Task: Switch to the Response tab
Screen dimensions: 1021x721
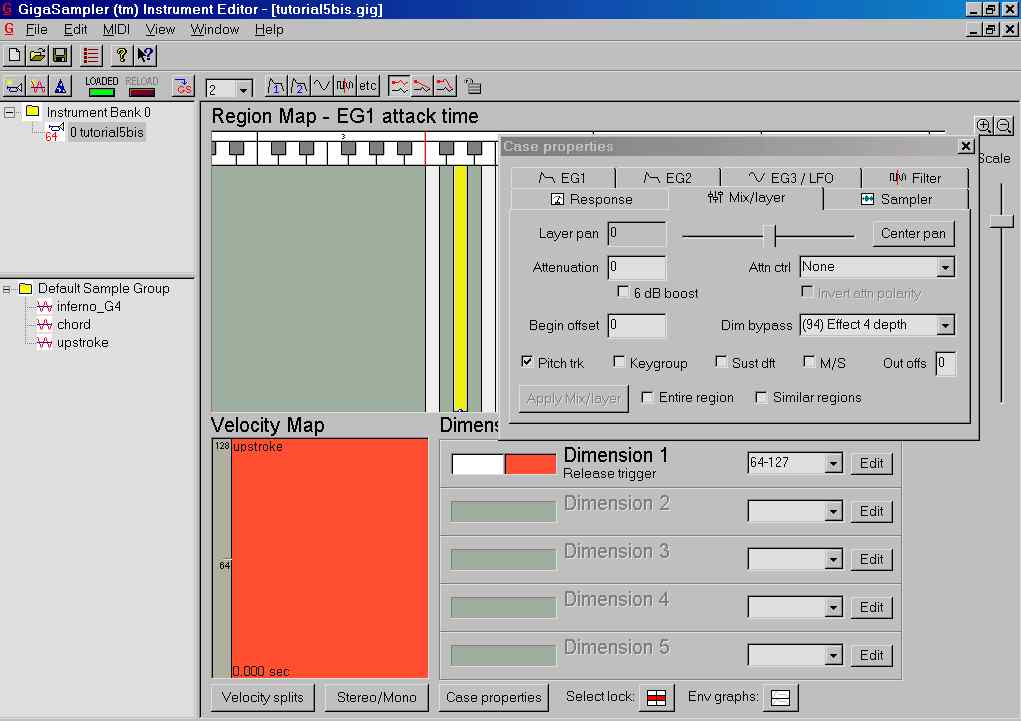Action: click(x=591, y=199)
